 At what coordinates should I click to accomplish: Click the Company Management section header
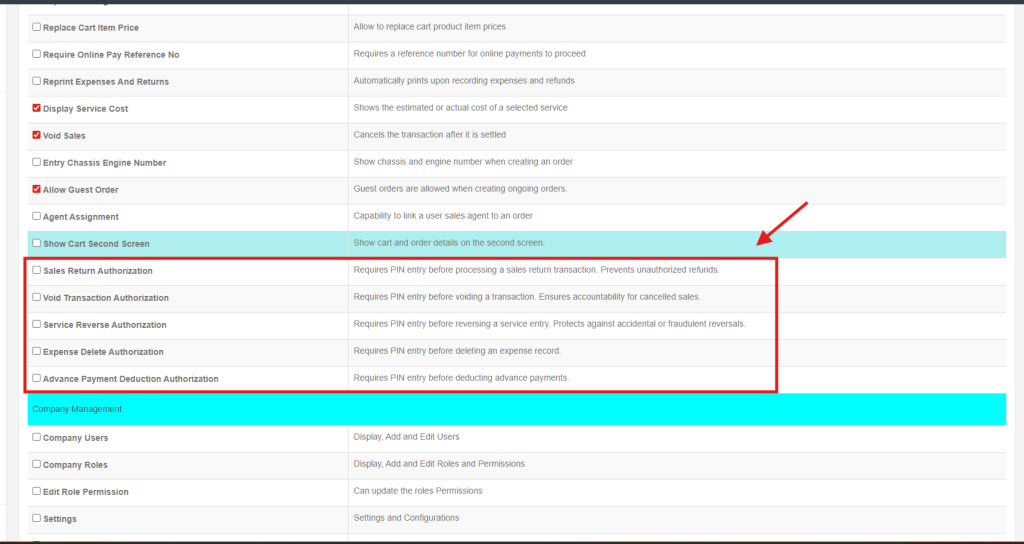tap(77, 409)
